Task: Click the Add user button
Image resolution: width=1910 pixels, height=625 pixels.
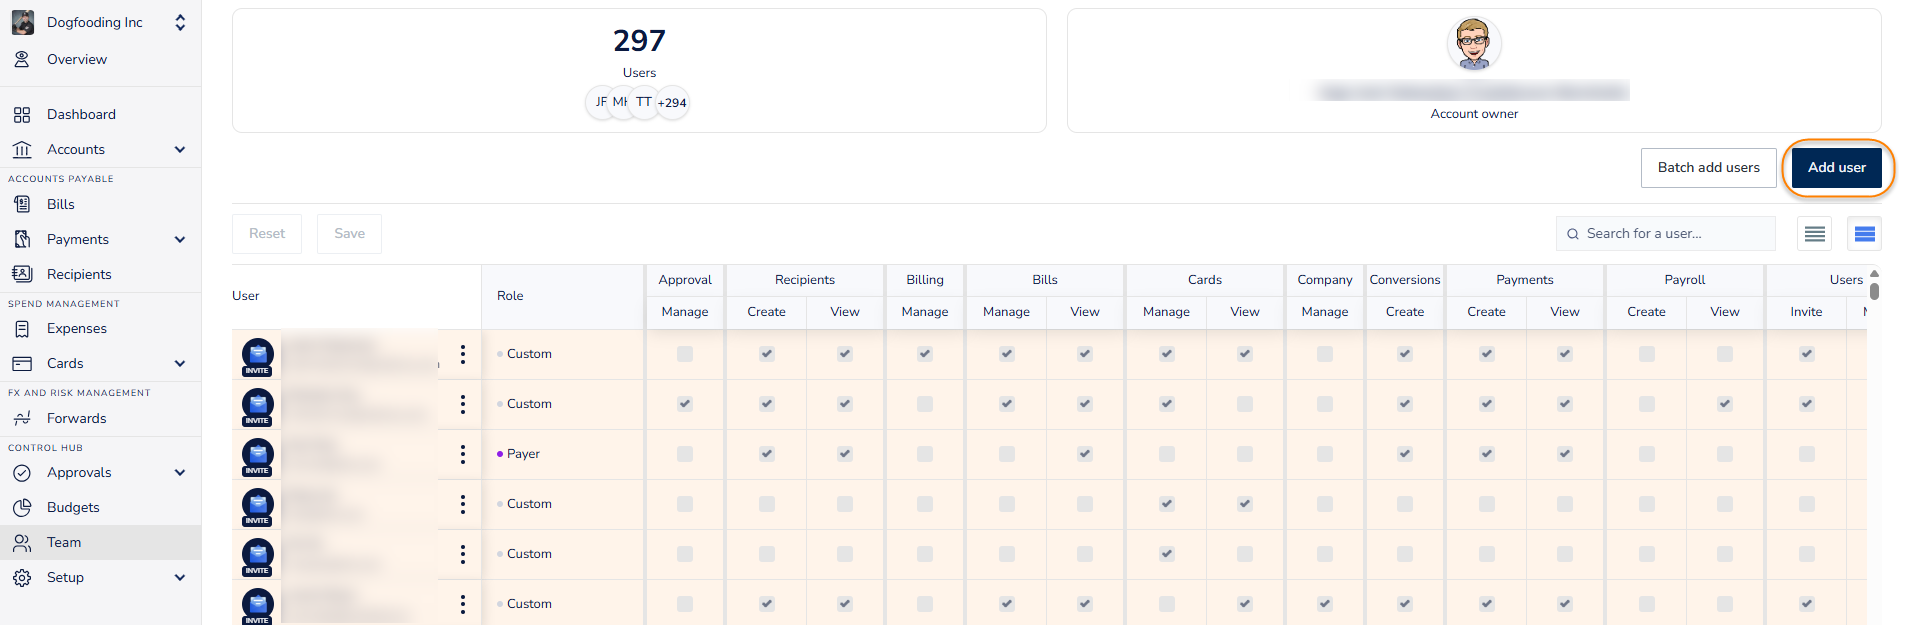Action: (x=1836, y=167)
